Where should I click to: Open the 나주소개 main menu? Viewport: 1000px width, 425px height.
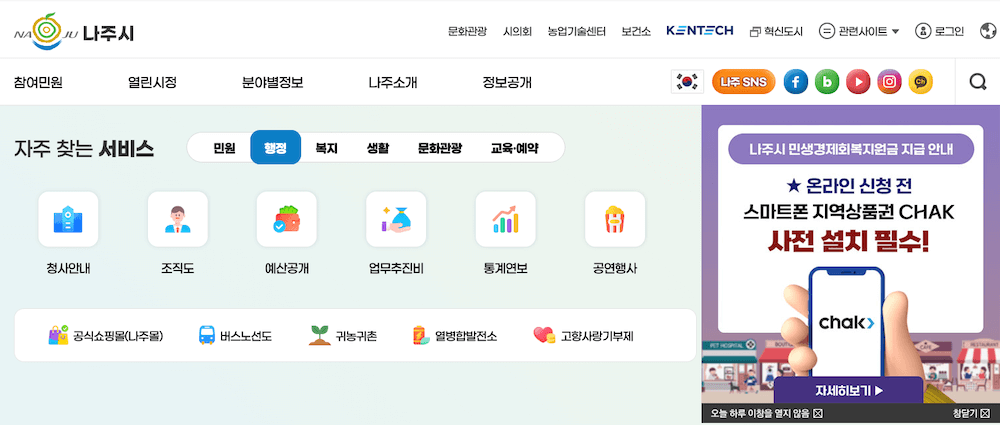(x=393, y=82)
